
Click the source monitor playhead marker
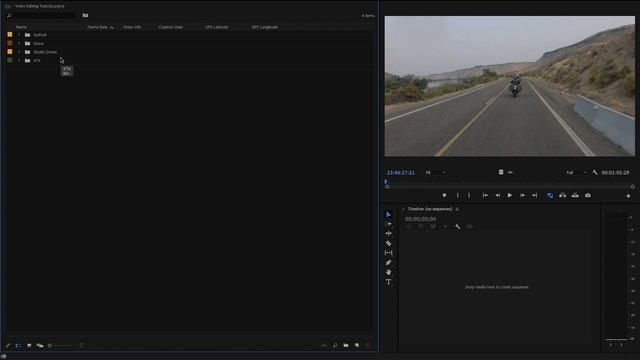click(386, 182)
